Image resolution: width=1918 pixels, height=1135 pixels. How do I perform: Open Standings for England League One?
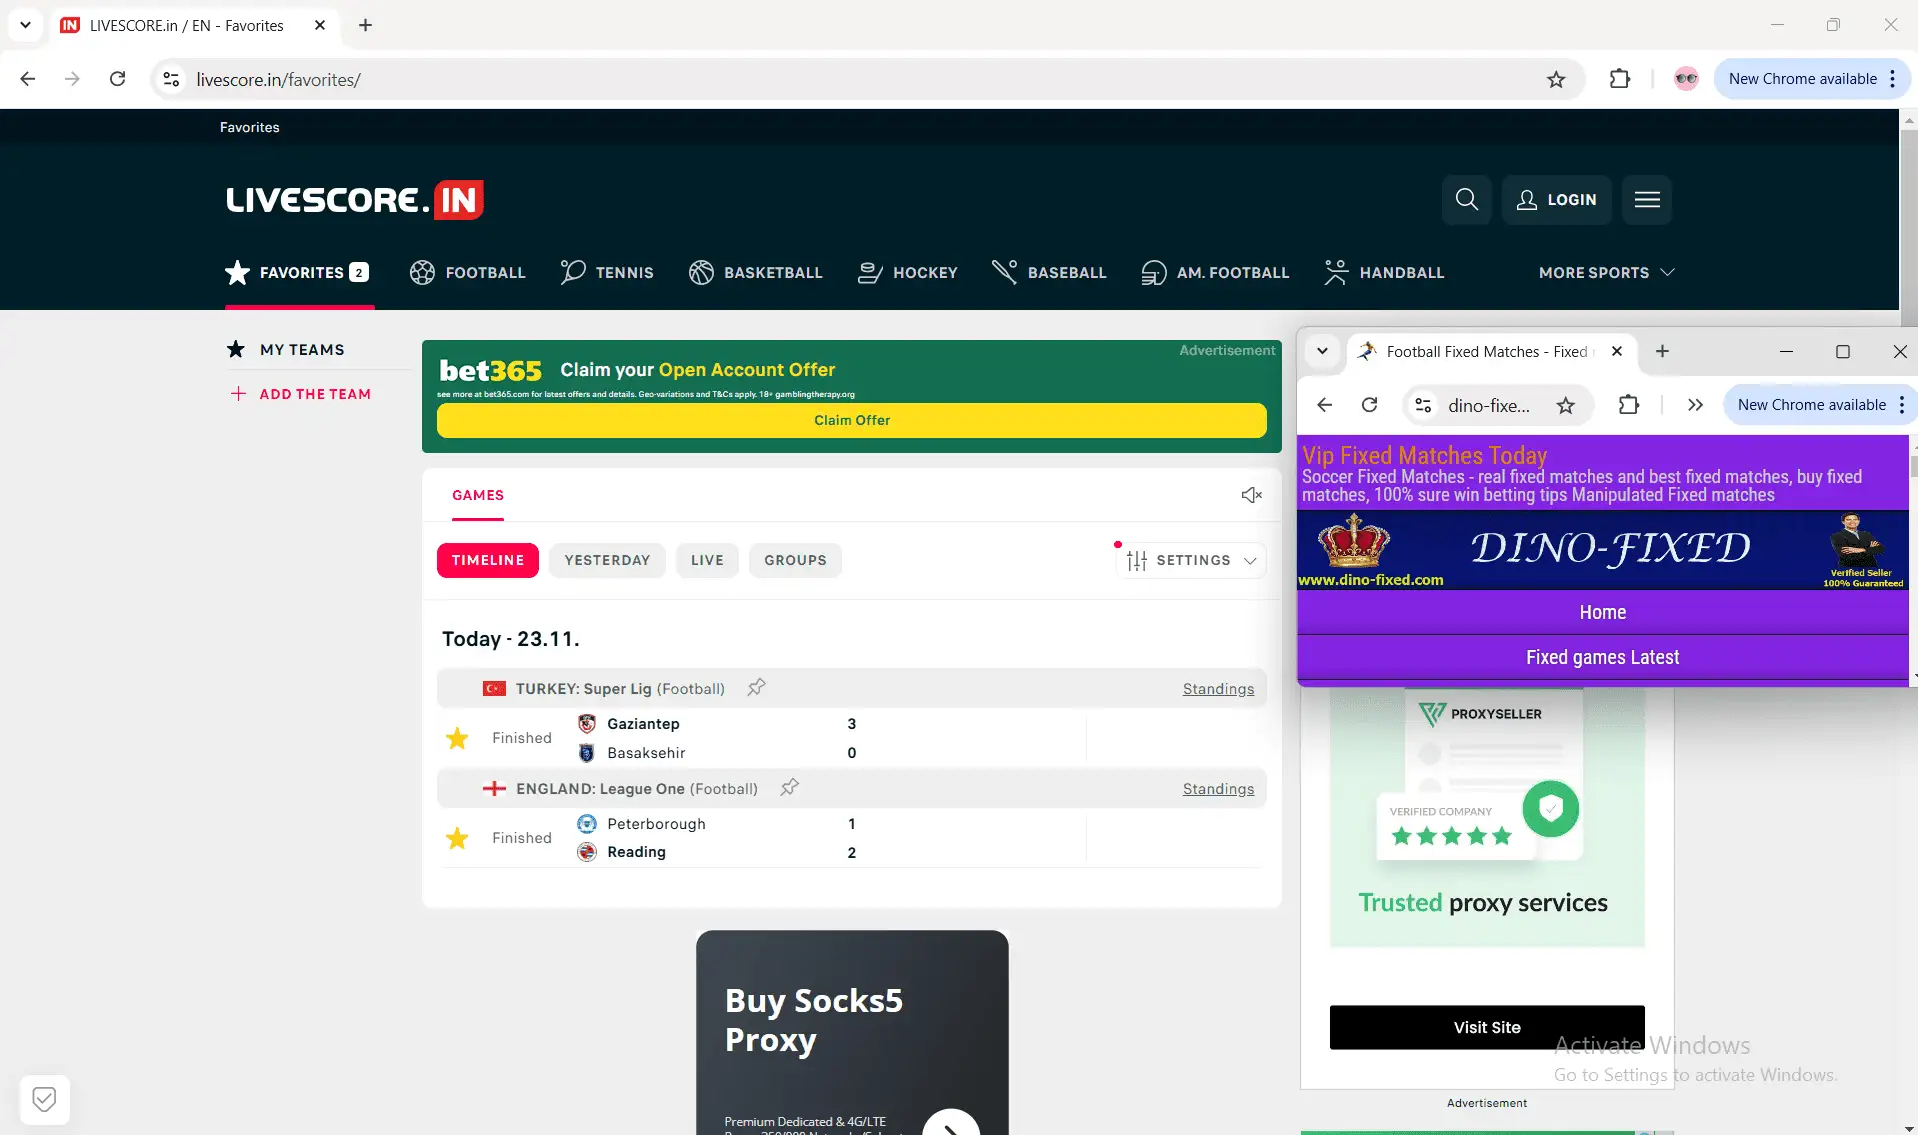(x=1218, y=789)
